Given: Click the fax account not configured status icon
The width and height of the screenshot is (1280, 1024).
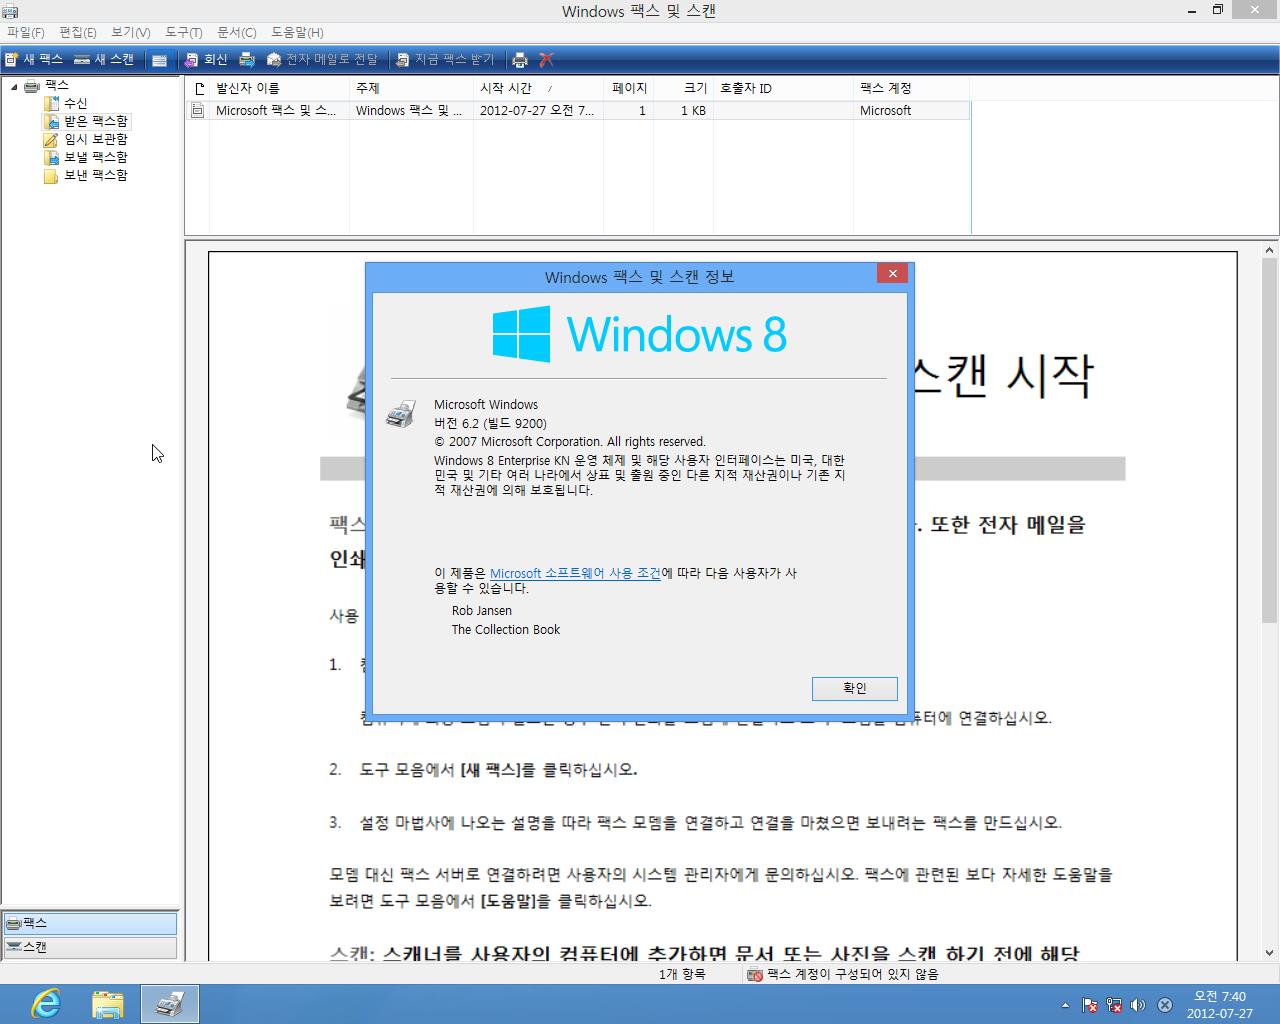Looking at the screenshot, I should (x=755, y=974).
